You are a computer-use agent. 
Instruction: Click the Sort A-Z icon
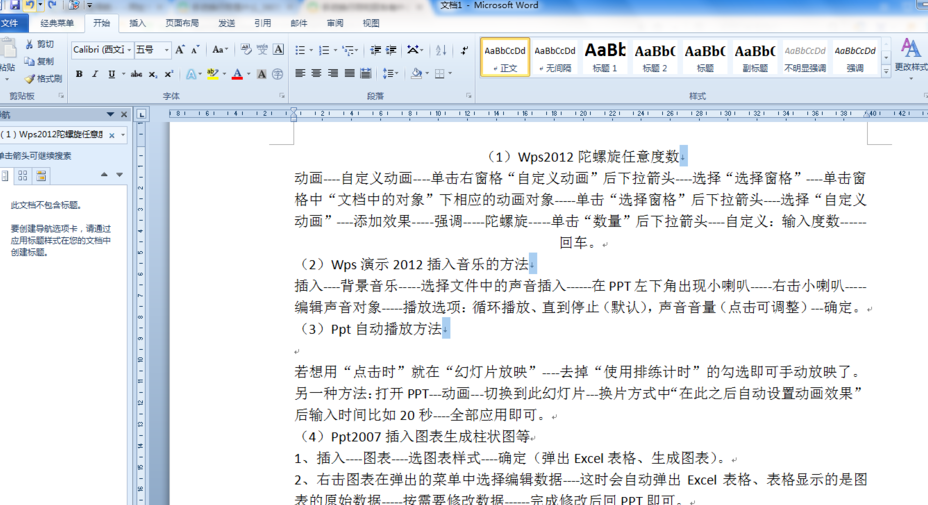point(441,50)
